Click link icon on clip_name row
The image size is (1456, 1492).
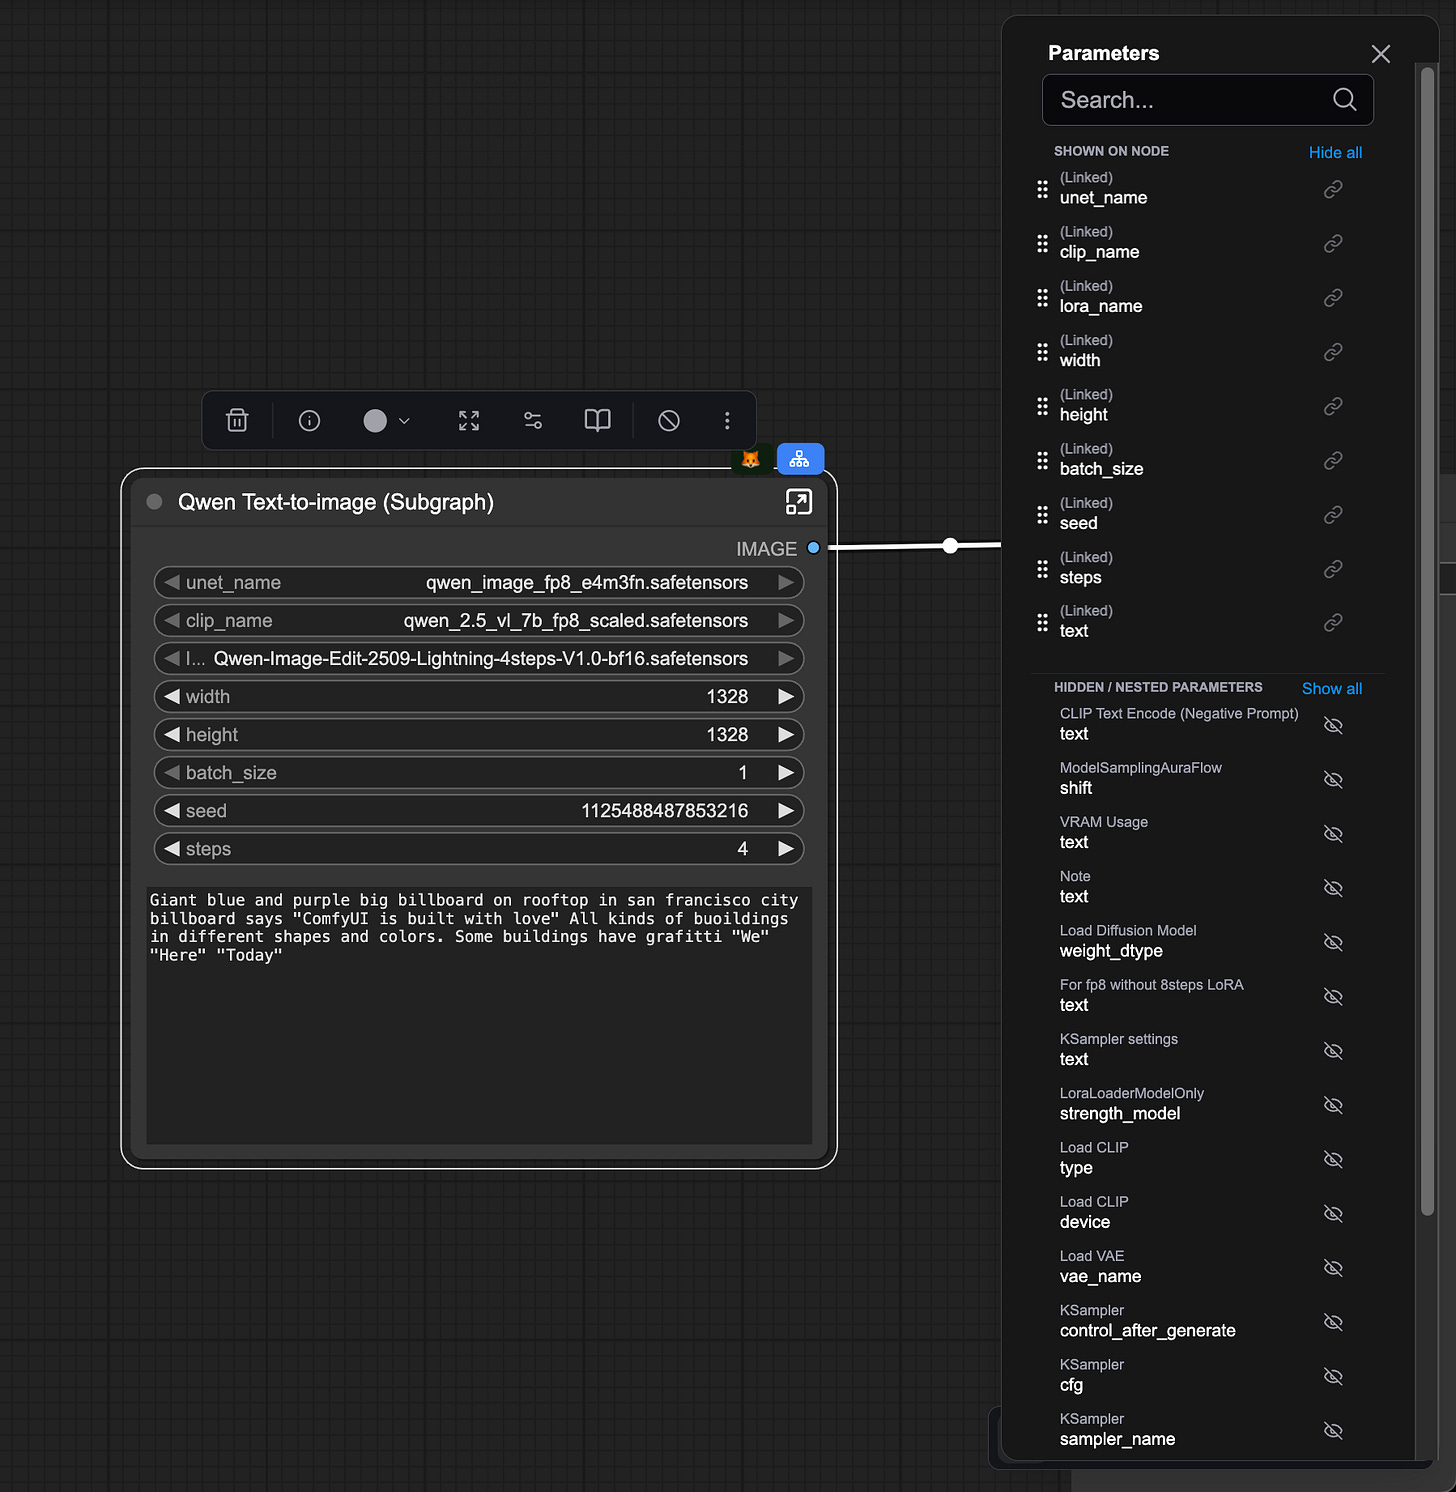[x=1333, y=243]
